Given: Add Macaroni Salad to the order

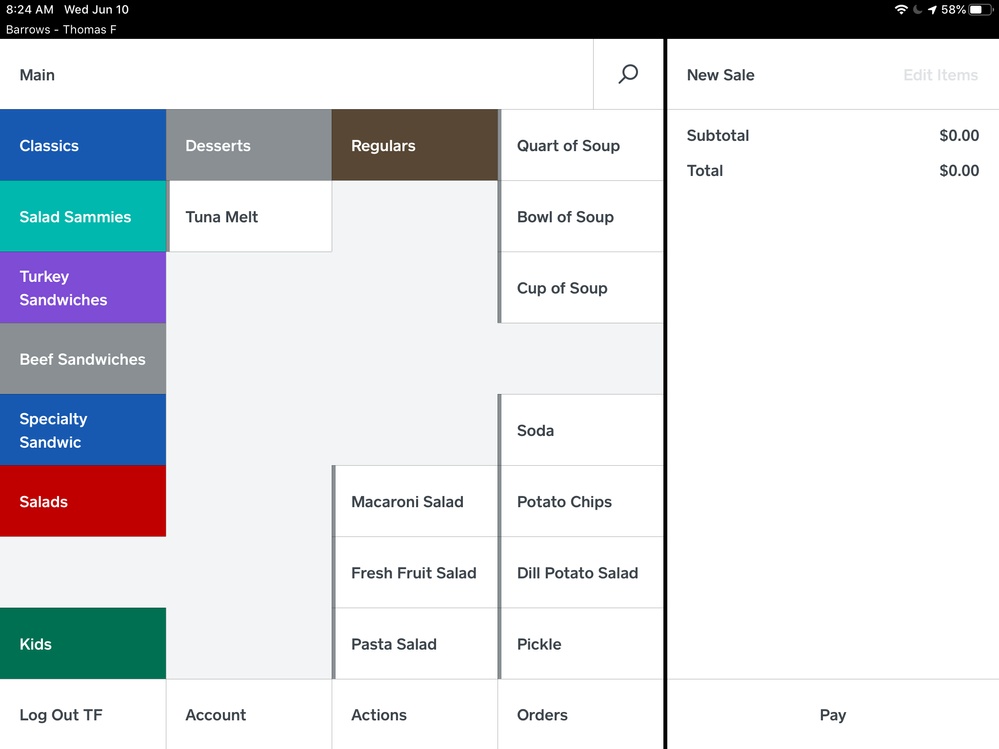Looking at the screenshot, I should (415, 502).
